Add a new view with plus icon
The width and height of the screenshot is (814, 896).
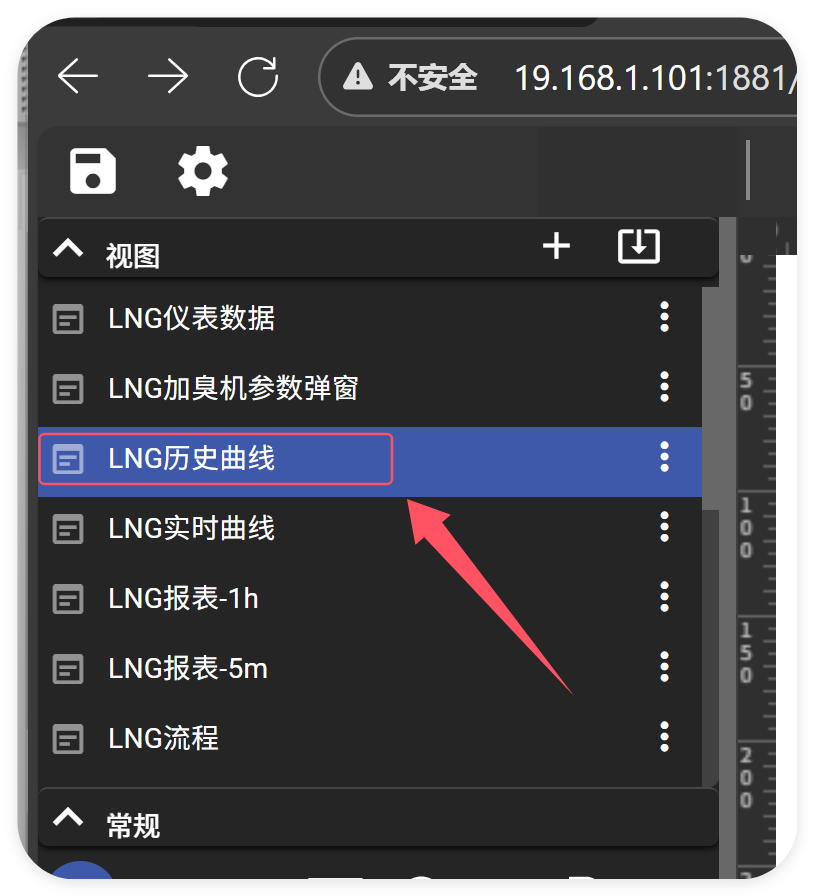pyautogui.click(x=556, y=246)
